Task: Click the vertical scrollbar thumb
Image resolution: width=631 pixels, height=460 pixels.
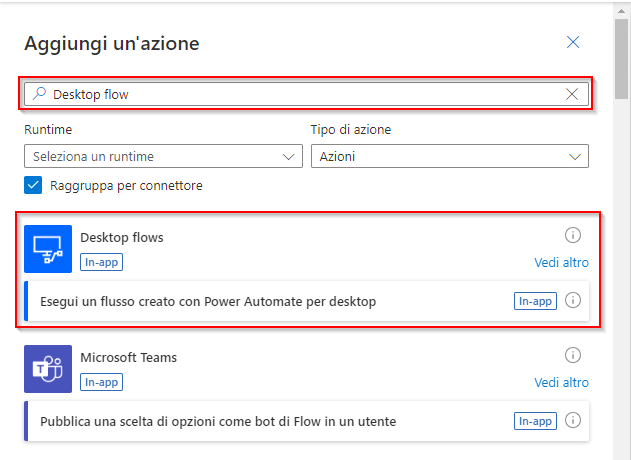Action: (621, 58)
